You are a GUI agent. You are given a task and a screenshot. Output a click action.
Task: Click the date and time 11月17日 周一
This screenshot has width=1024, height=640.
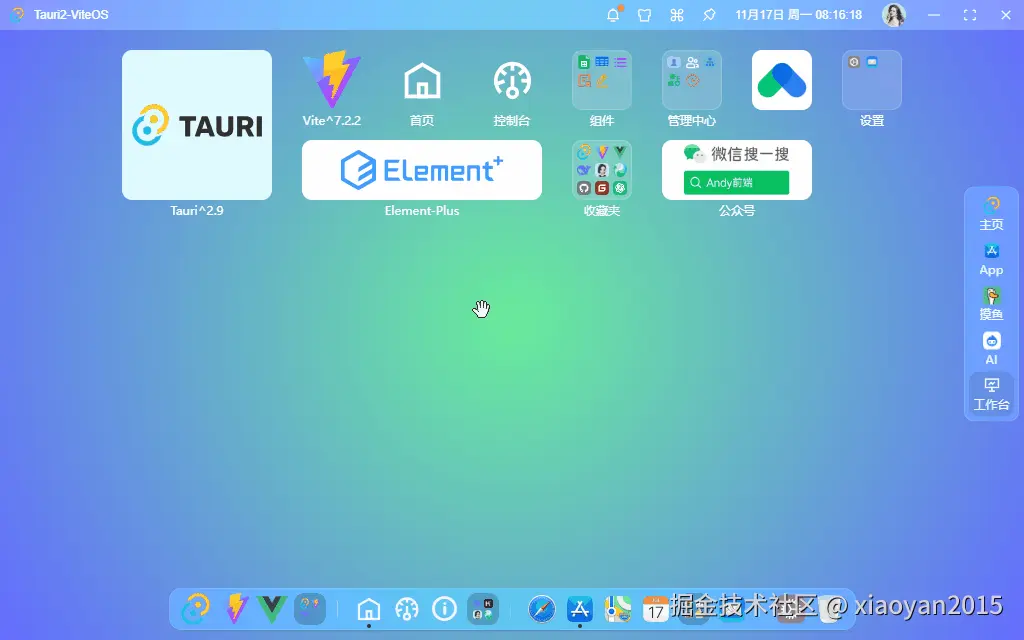798,15
